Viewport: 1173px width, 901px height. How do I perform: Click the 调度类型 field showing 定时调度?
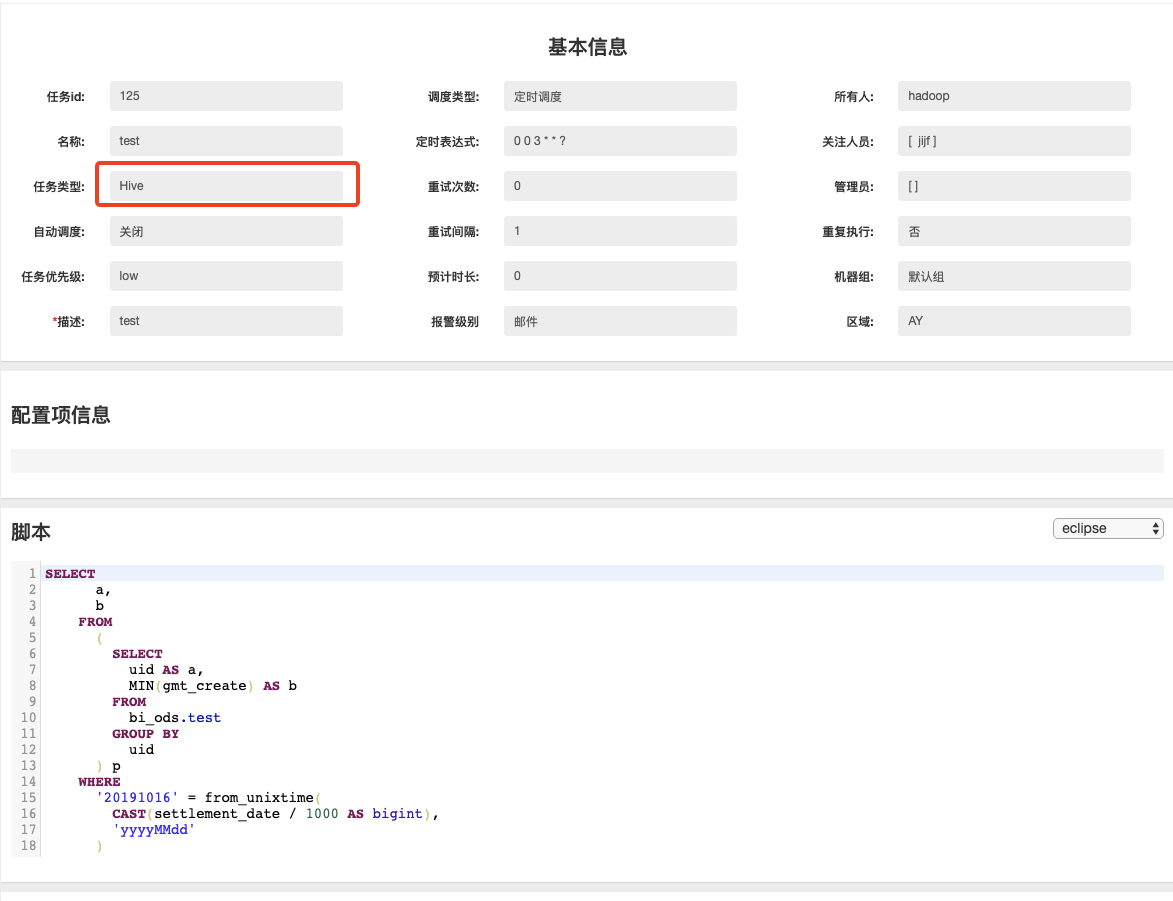[x=620, y=96]
